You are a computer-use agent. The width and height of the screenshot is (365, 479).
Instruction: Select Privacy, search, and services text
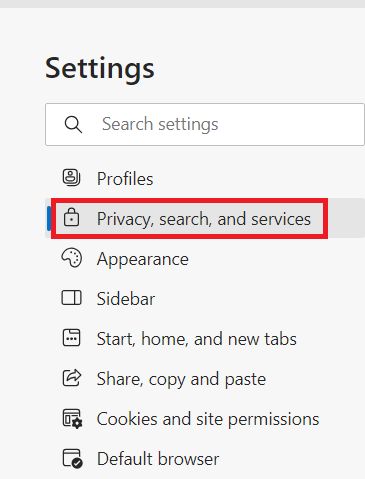coord(204,219)
